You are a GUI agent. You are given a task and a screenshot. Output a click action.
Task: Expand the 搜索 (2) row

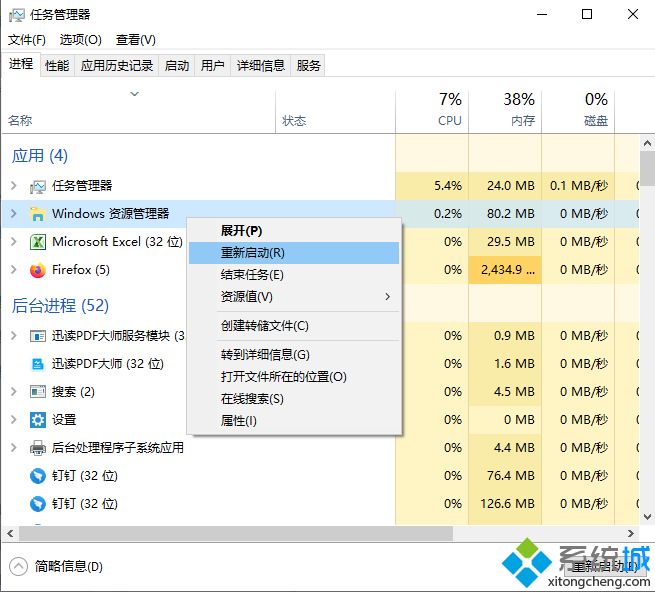coord(13,391)
